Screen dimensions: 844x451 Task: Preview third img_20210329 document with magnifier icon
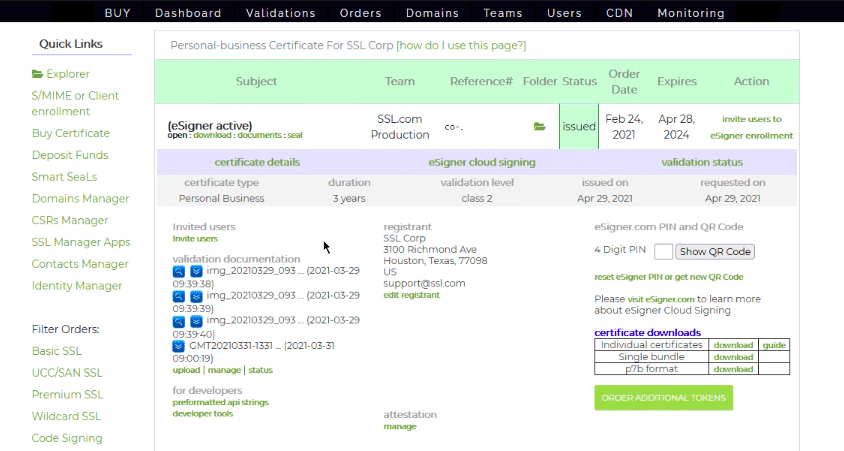pyautogui.click(x=179, y=321)
